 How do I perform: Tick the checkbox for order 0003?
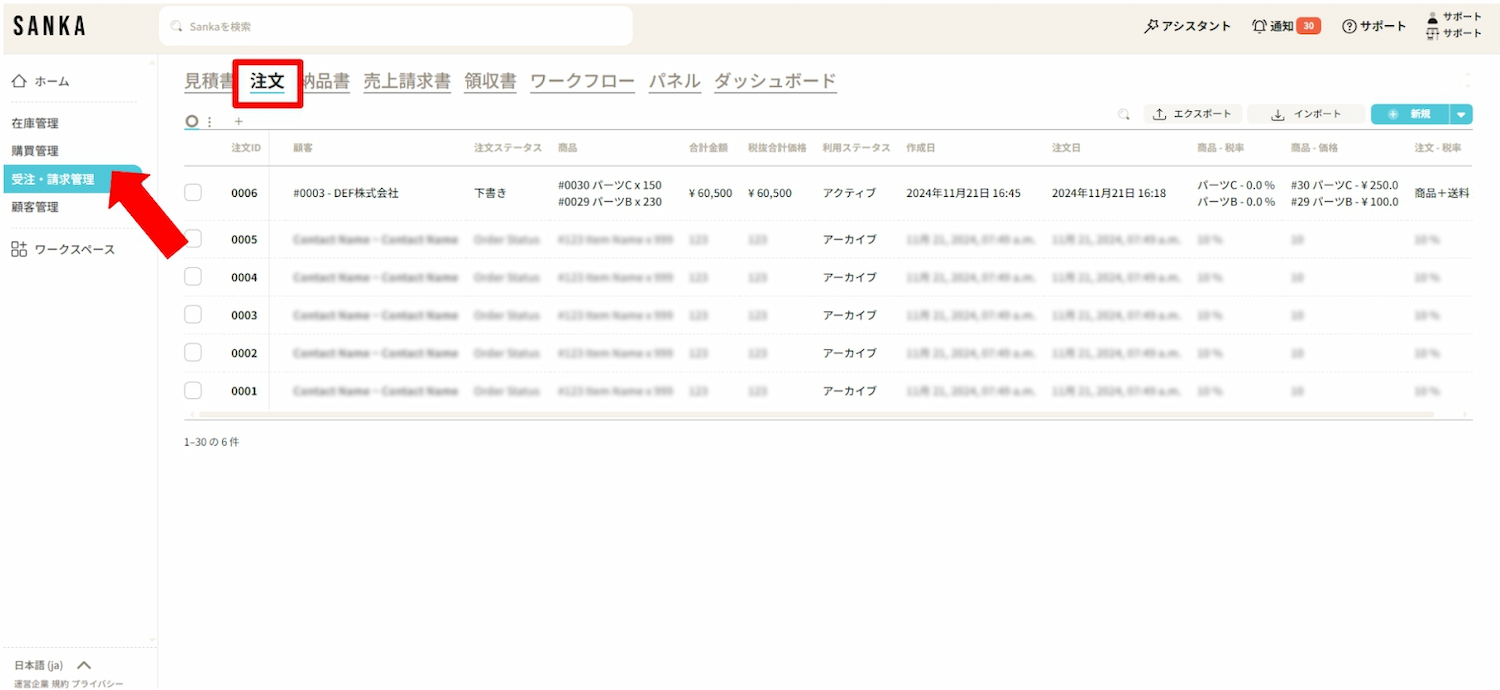(193, 314)
